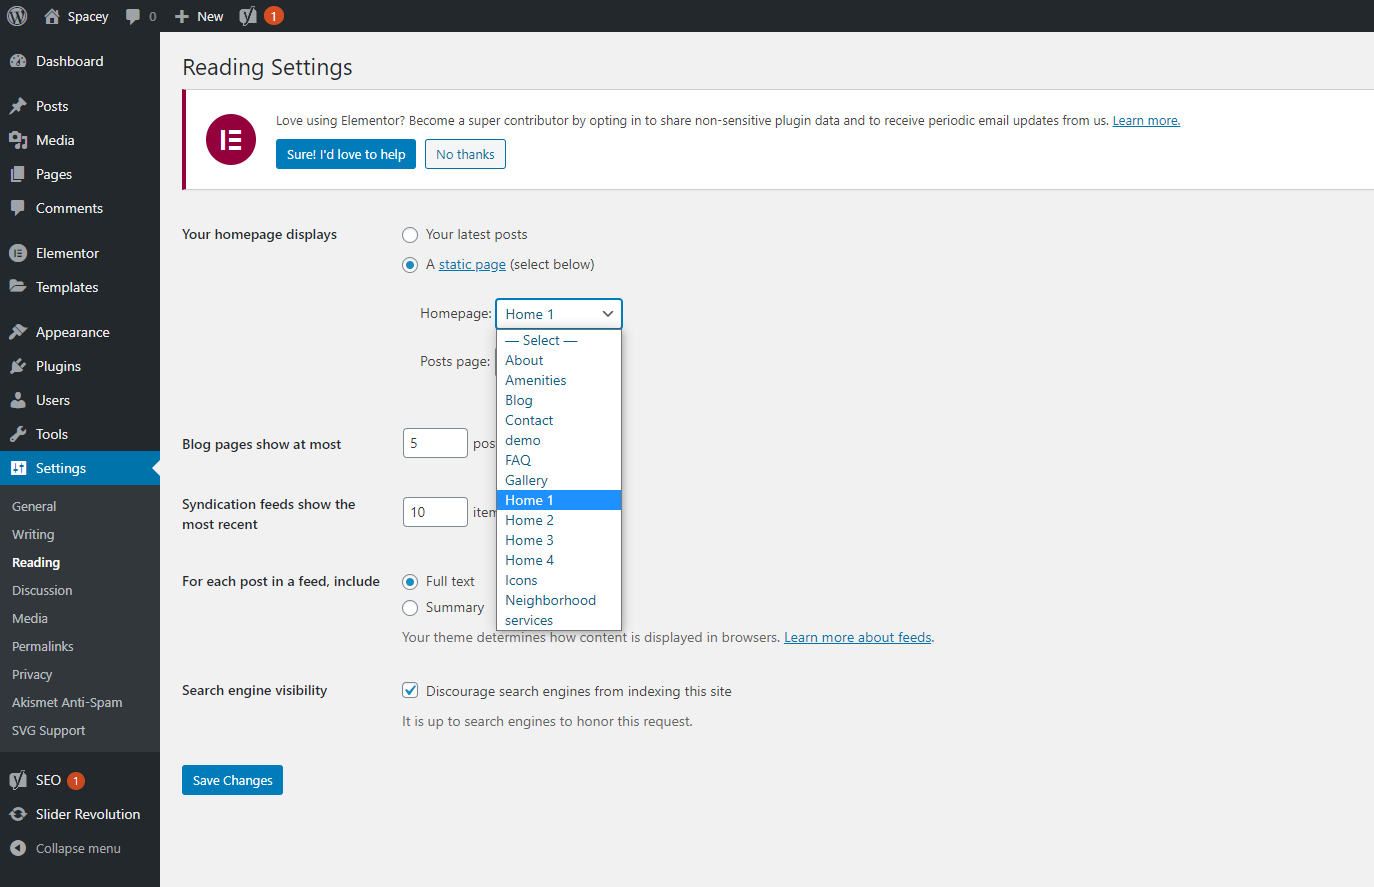Choose the Summary feed option
The image size is (1374, 887).
(410, 608)
